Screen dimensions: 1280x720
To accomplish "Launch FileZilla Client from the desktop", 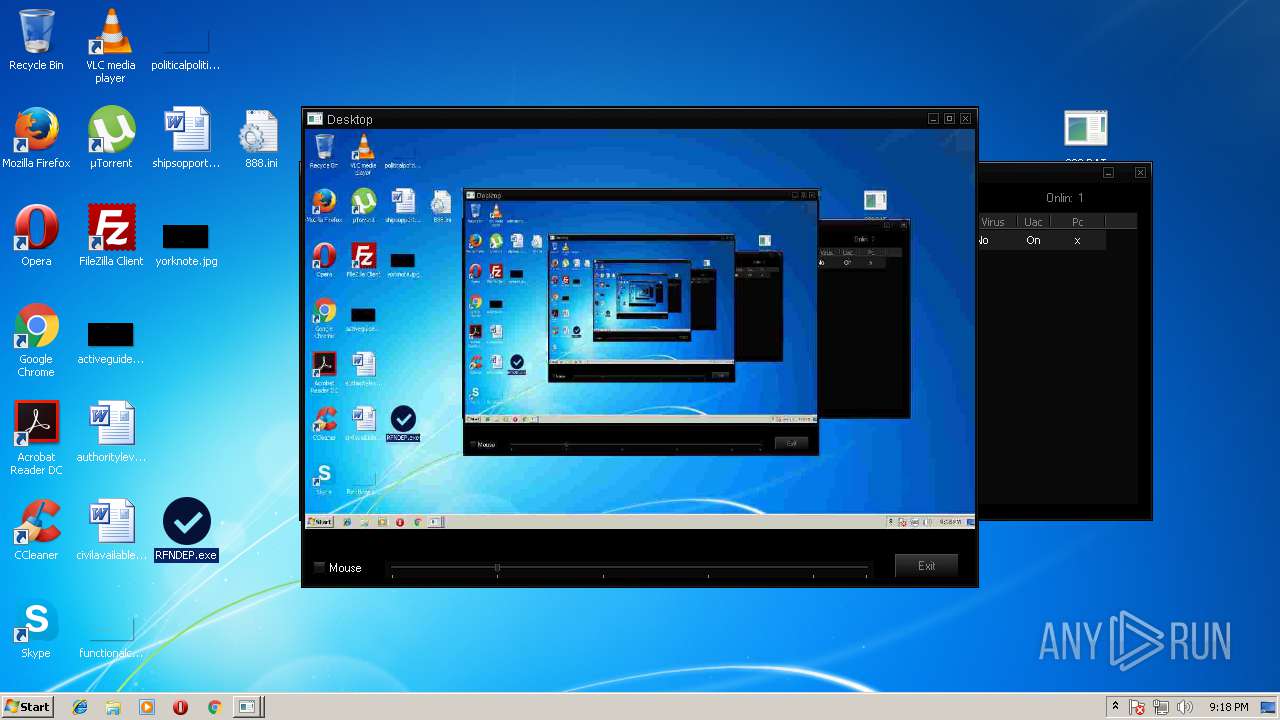I will tap(111, 236).
